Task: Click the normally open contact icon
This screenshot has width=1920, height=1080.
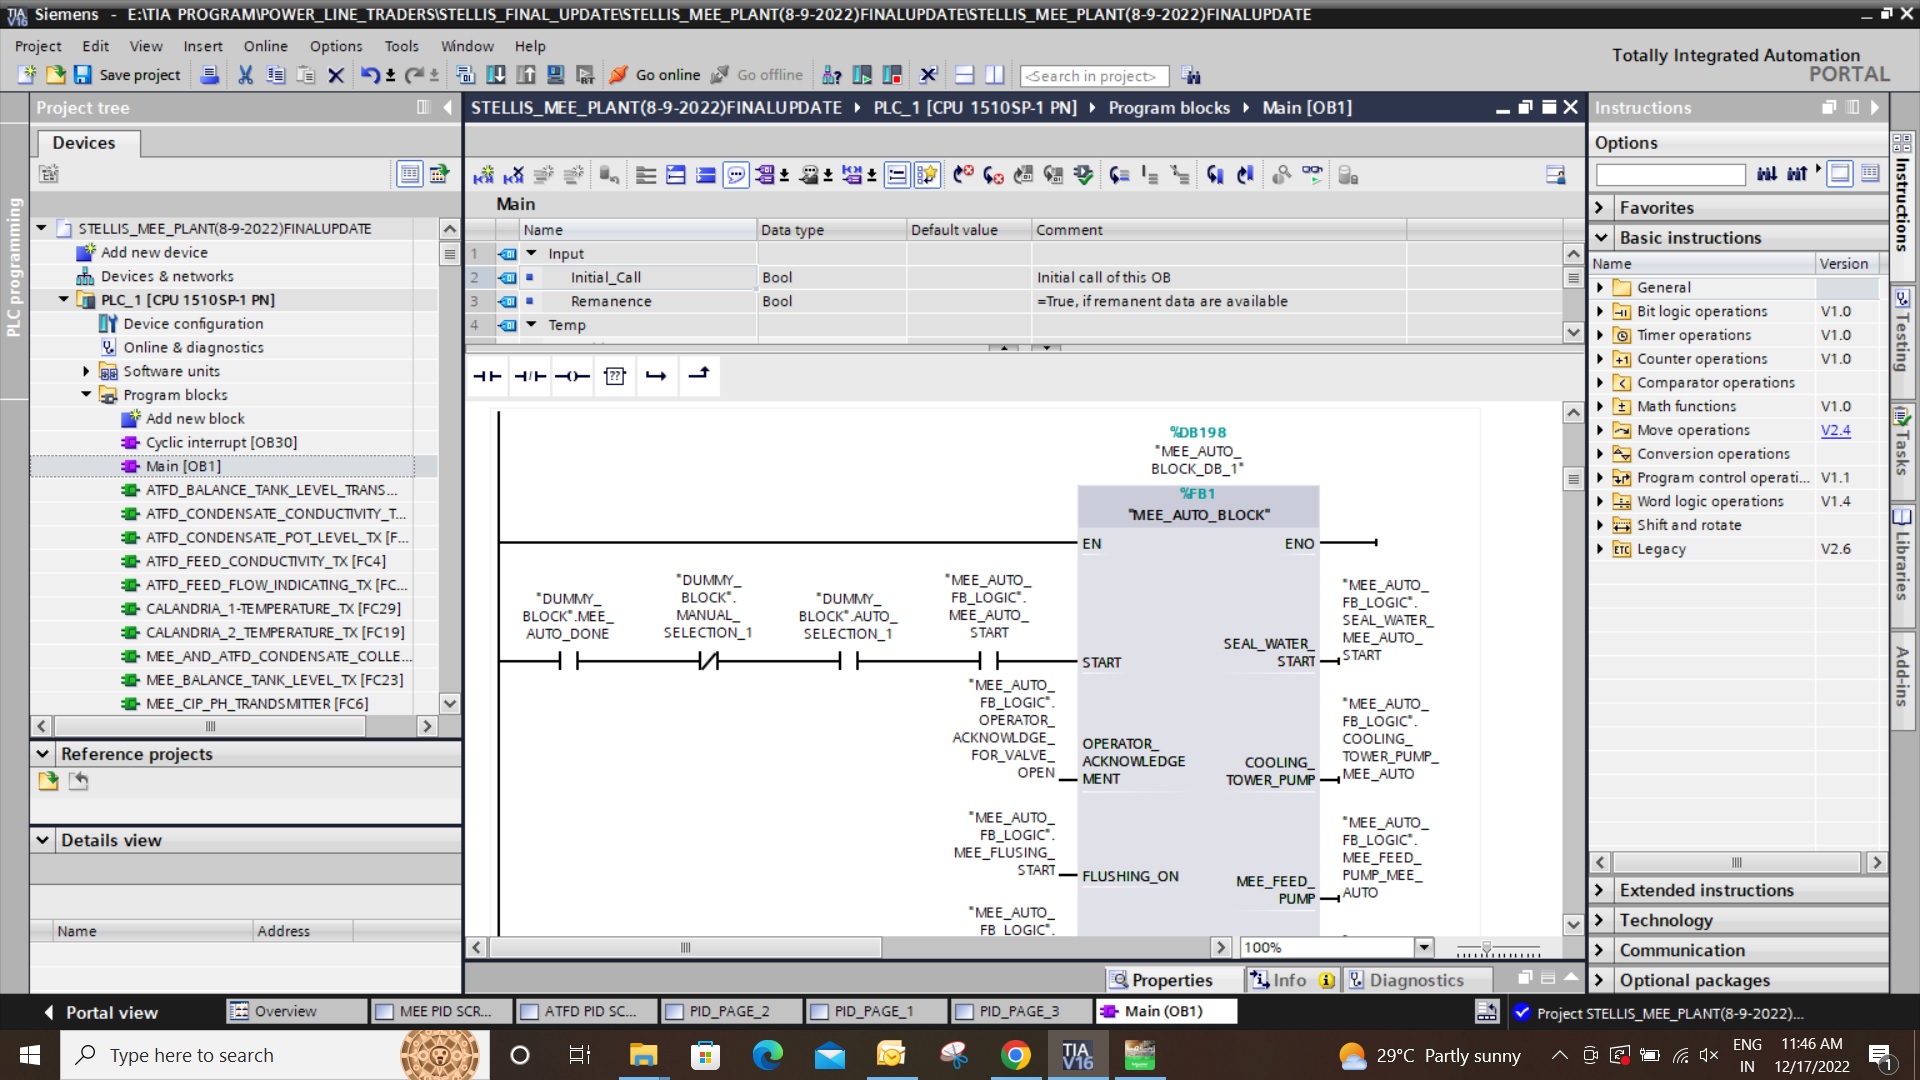Action: coord(487,376)
